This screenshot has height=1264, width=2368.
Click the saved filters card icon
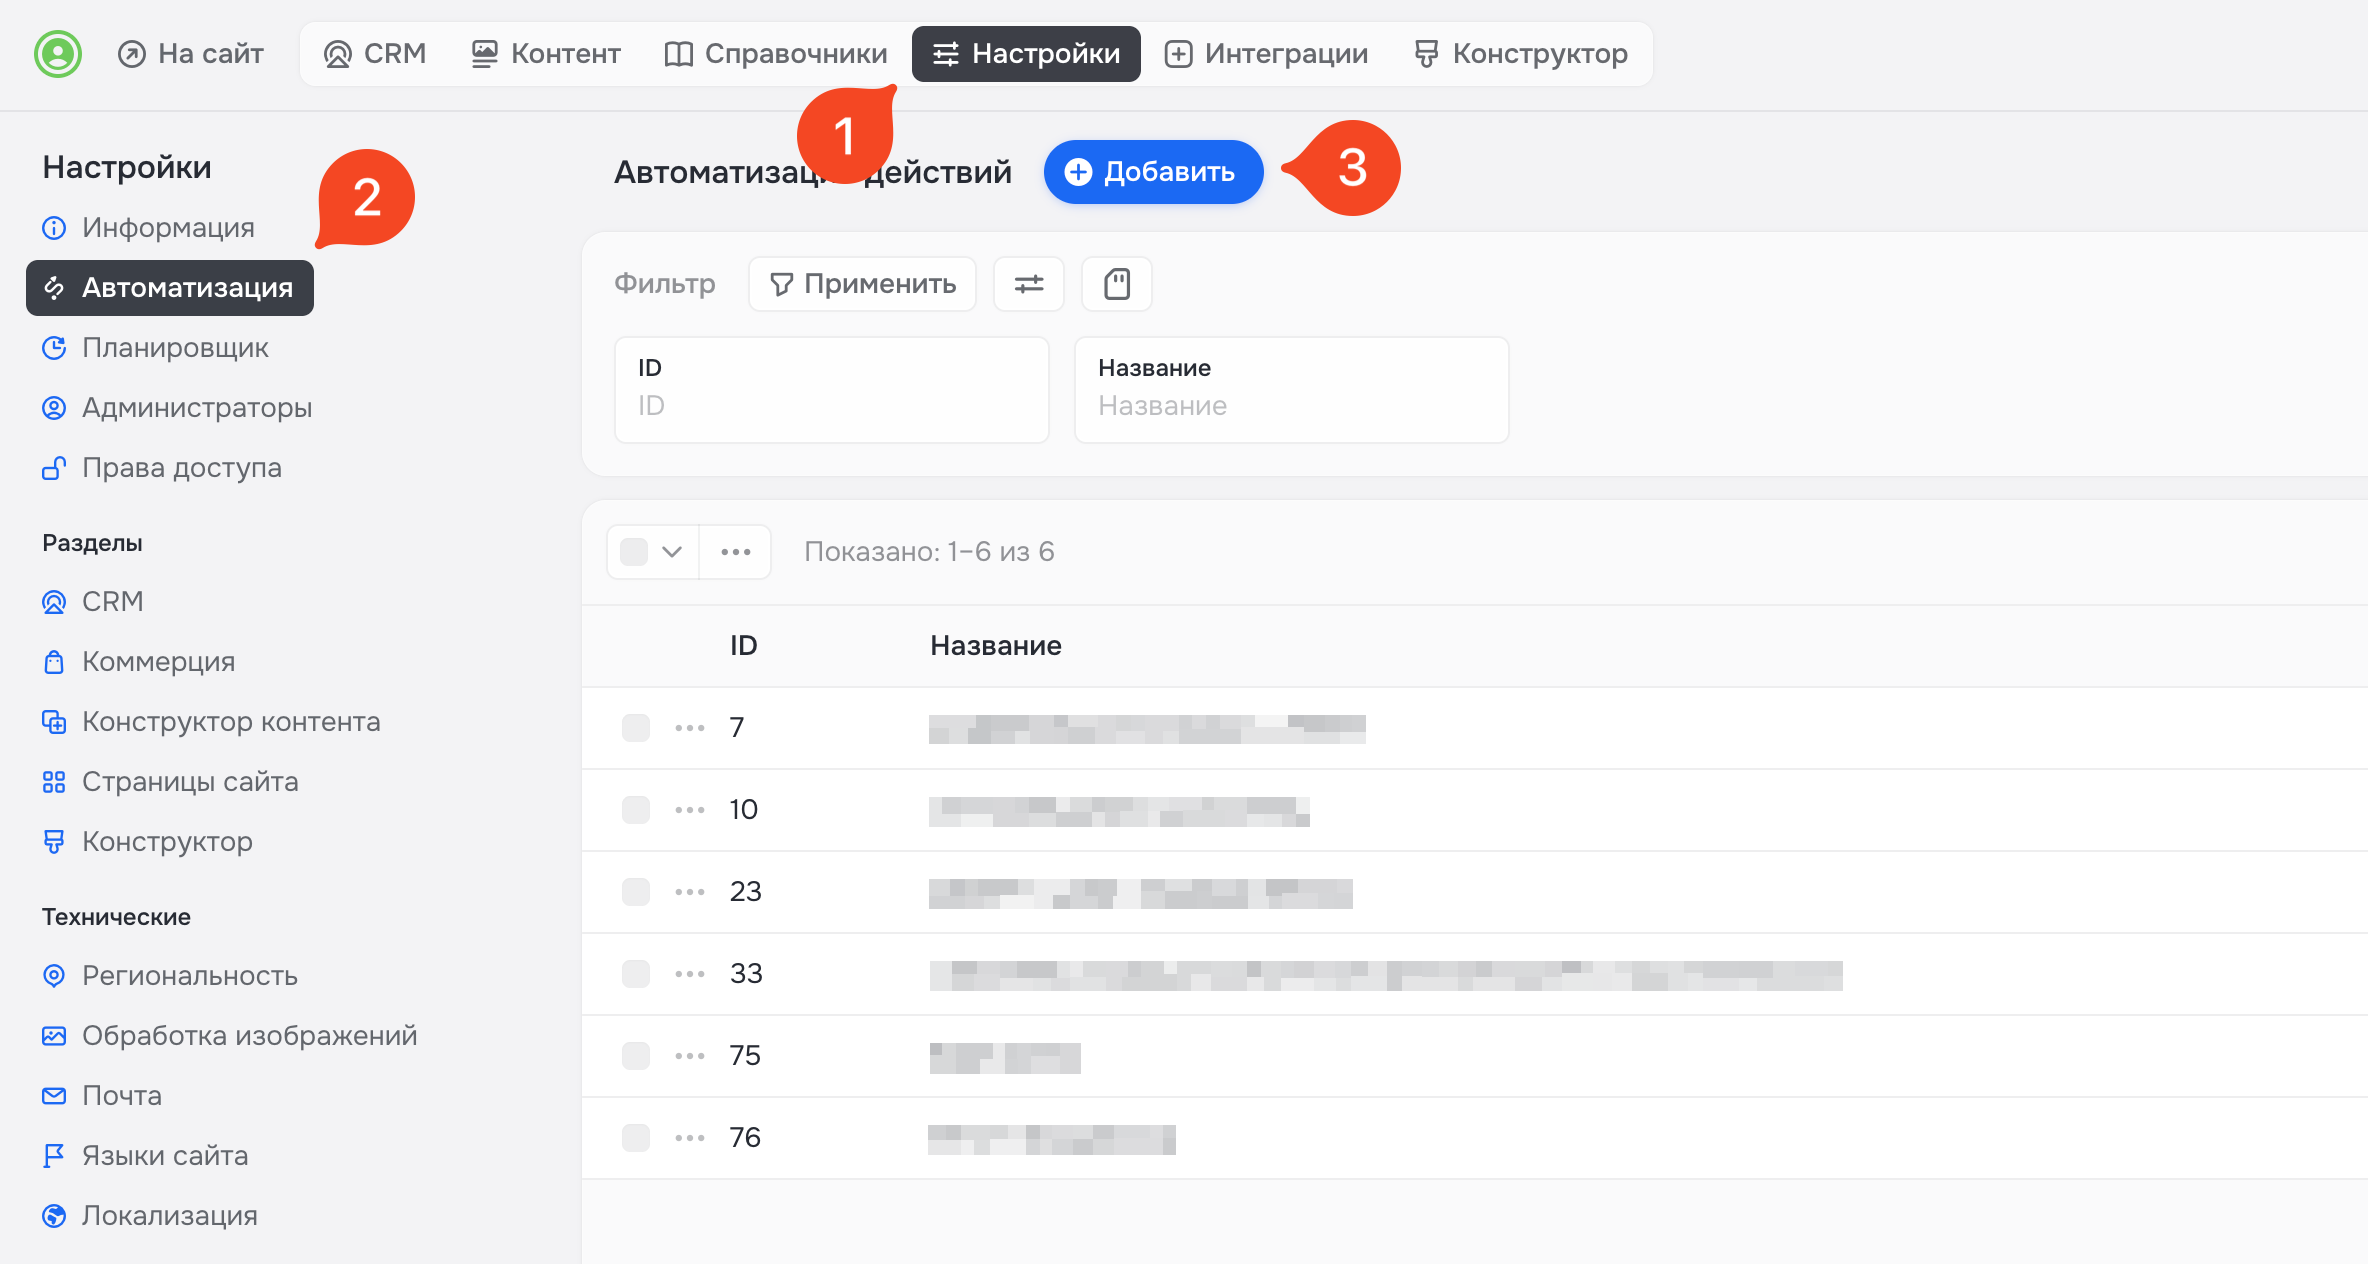pos(1117,284)
